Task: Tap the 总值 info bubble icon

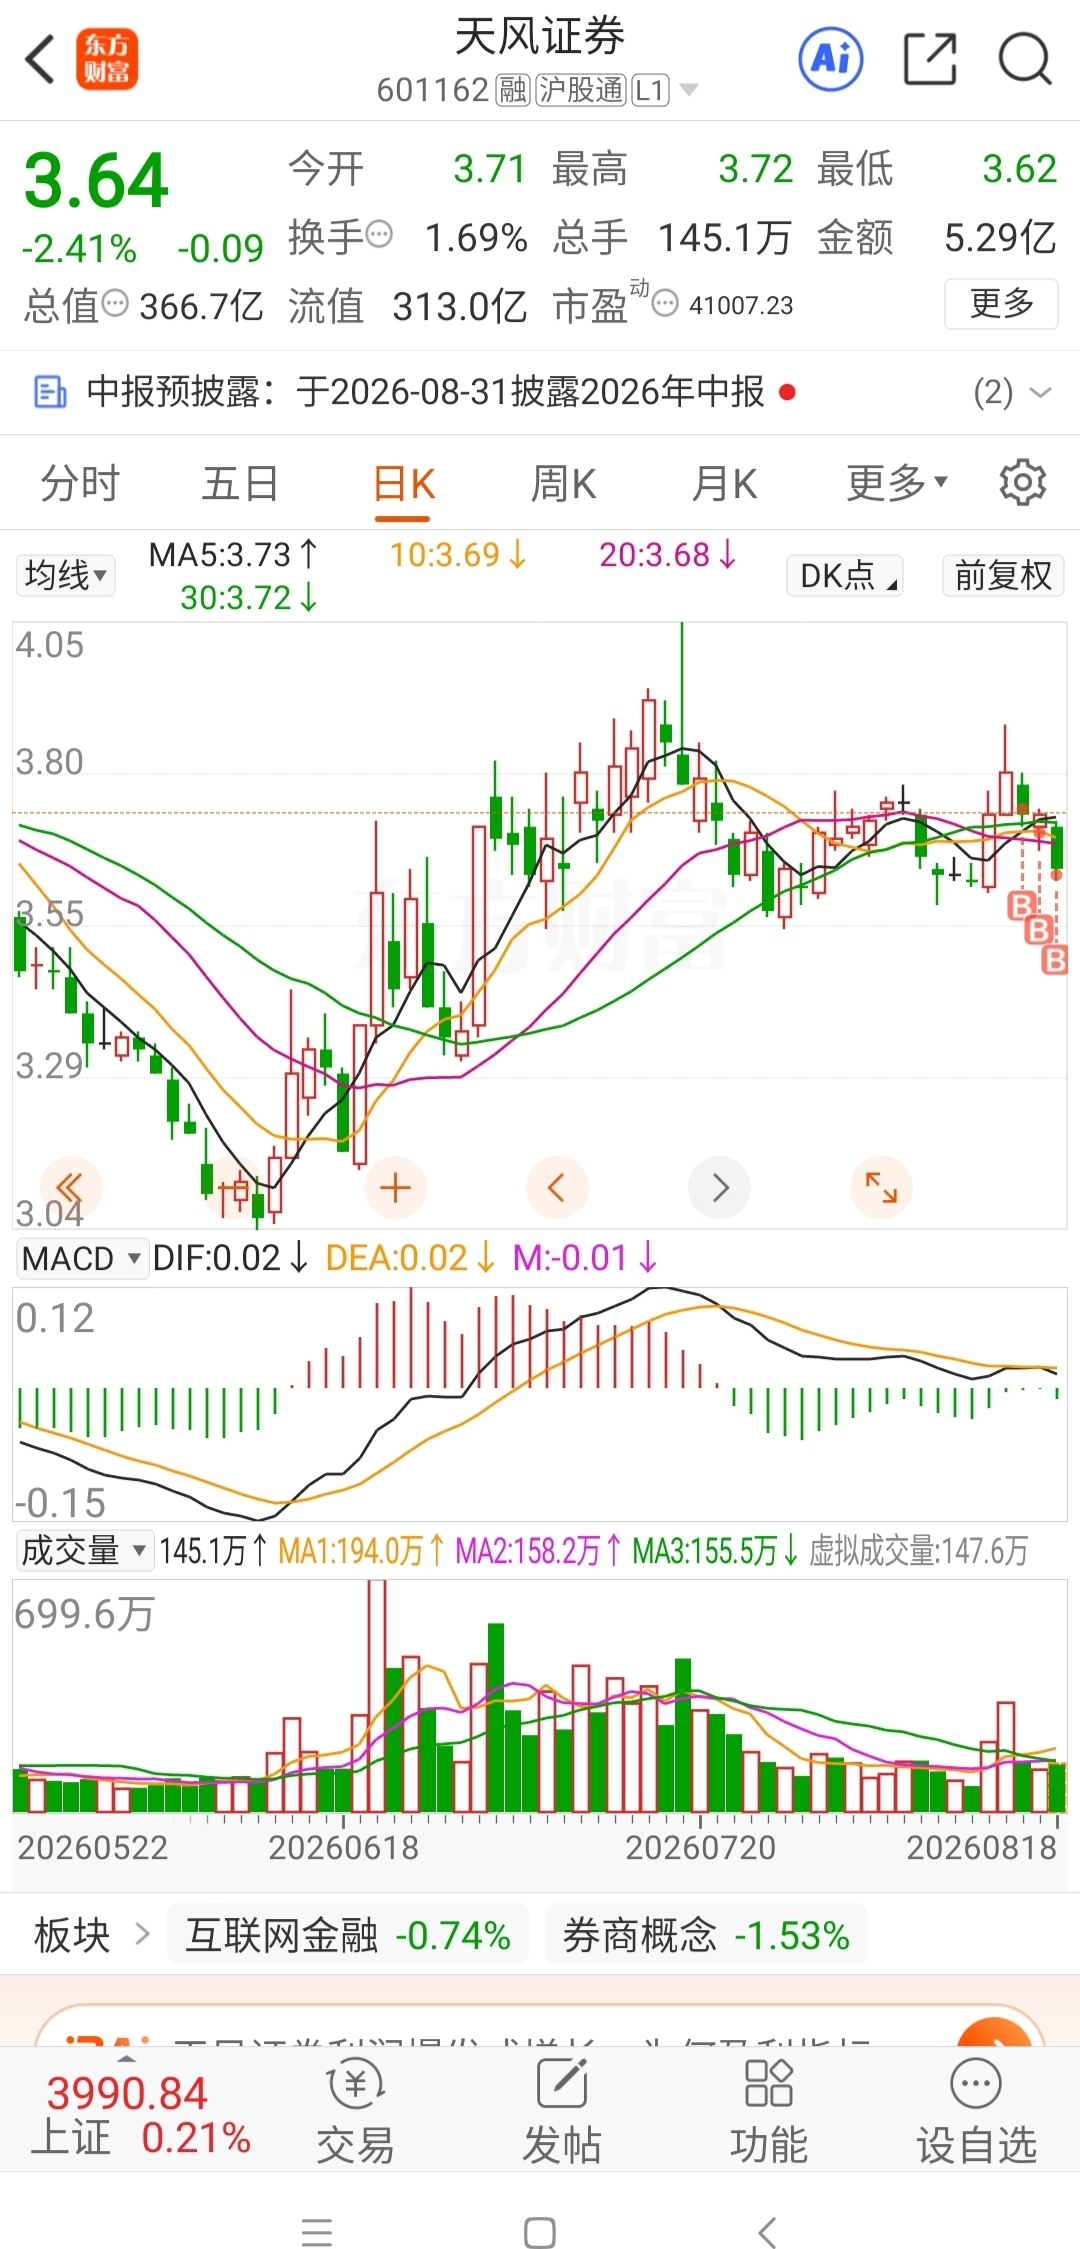Action: (116, 303)
